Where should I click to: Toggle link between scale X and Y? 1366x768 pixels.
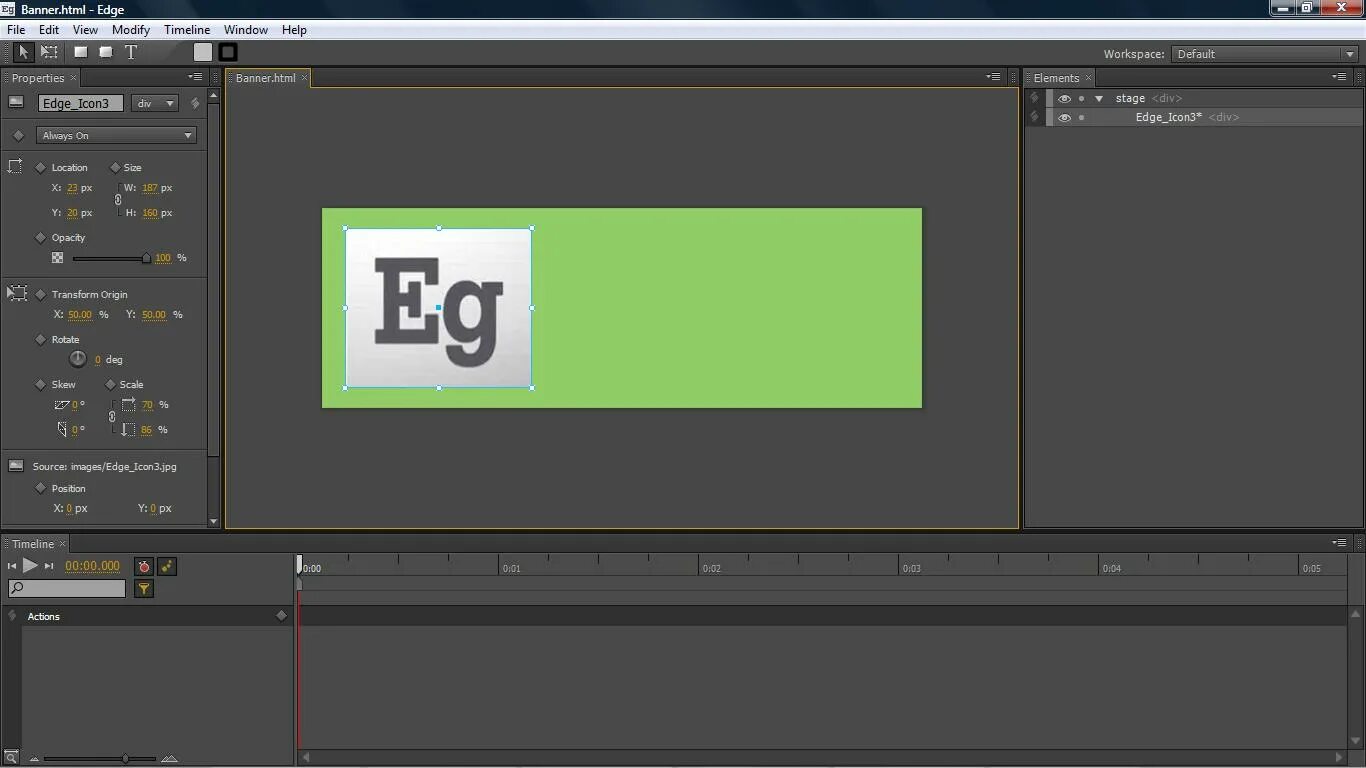pyautogui.click(x=112, y=416)
